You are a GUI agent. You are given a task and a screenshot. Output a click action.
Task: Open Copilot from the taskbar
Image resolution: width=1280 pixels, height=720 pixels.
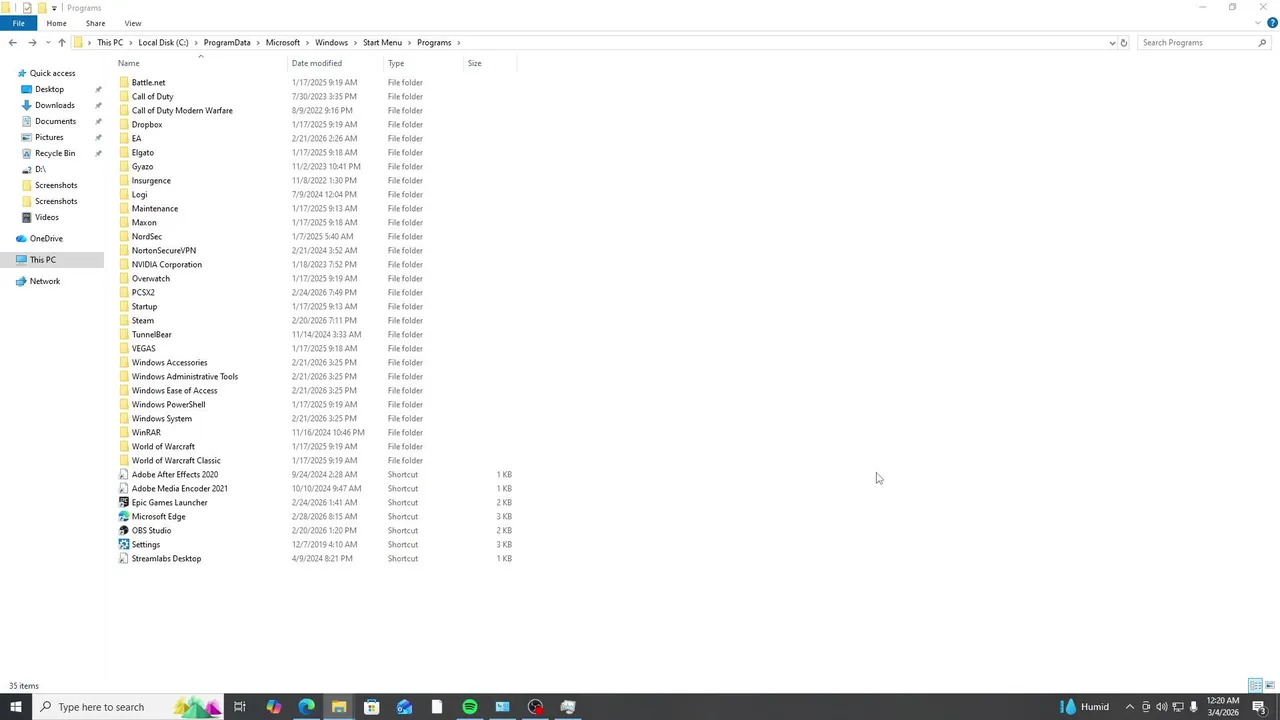(273, 707)
